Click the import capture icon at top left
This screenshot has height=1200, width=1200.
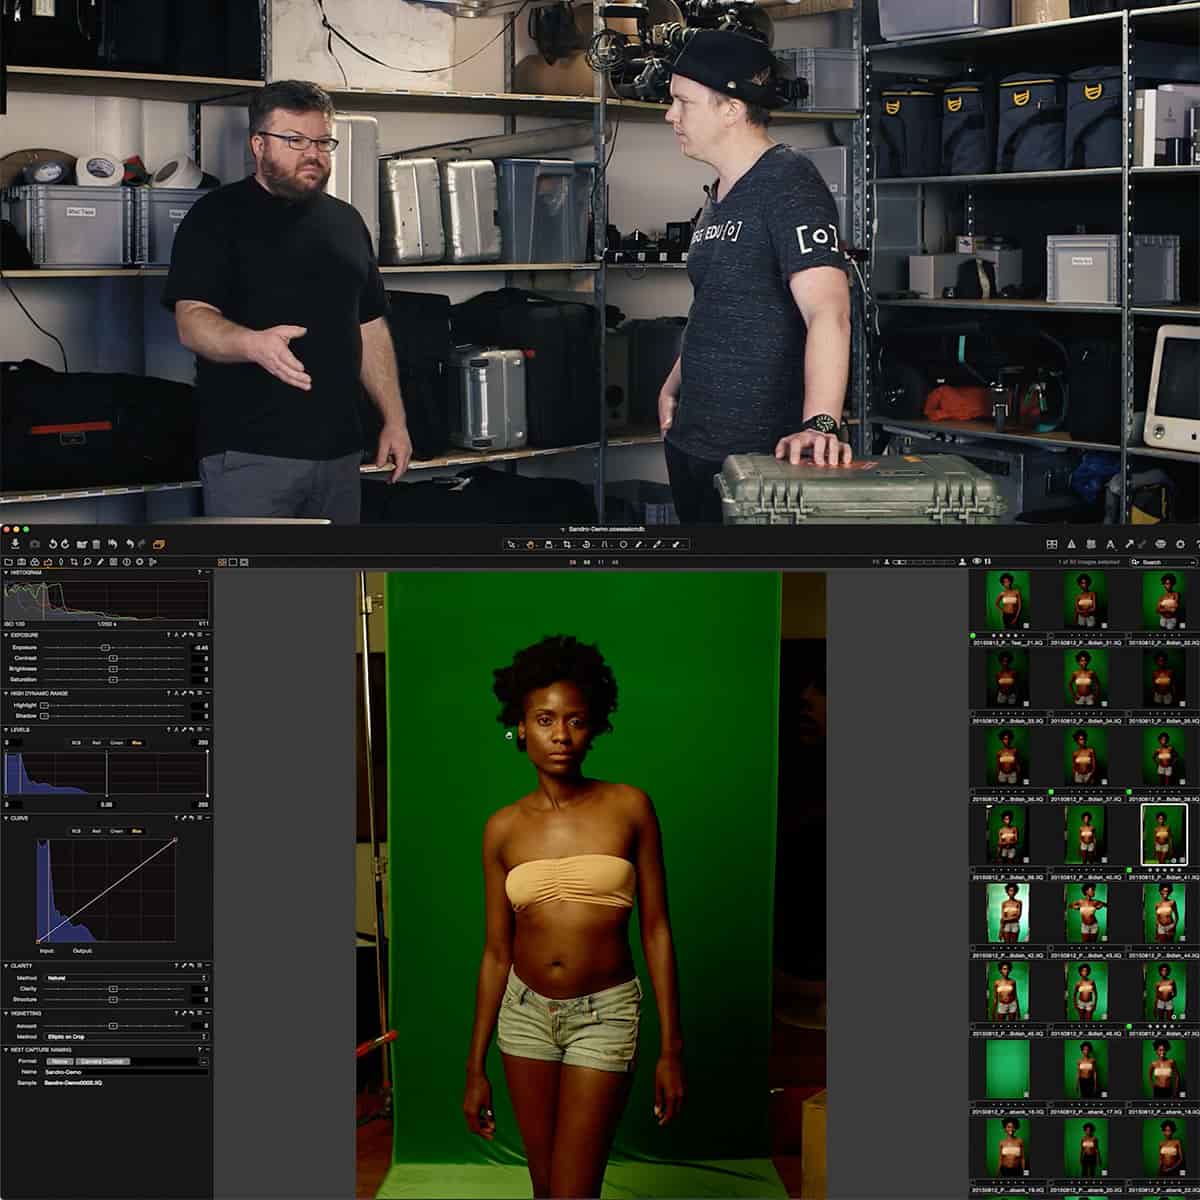[x=16, y=545]
